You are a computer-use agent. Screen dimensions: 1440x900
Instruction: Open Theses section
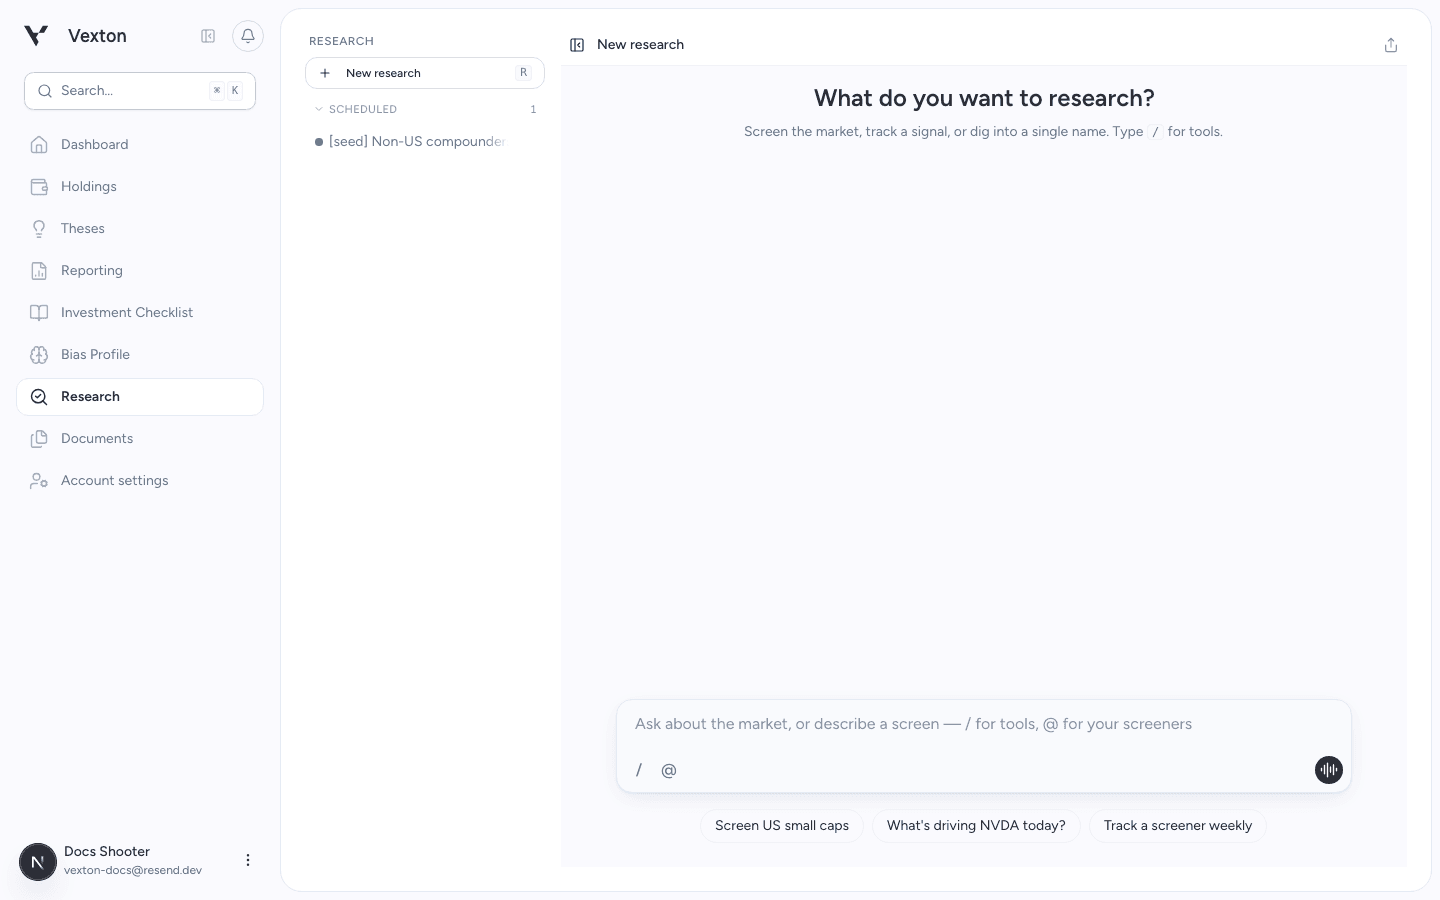point(140,229)
